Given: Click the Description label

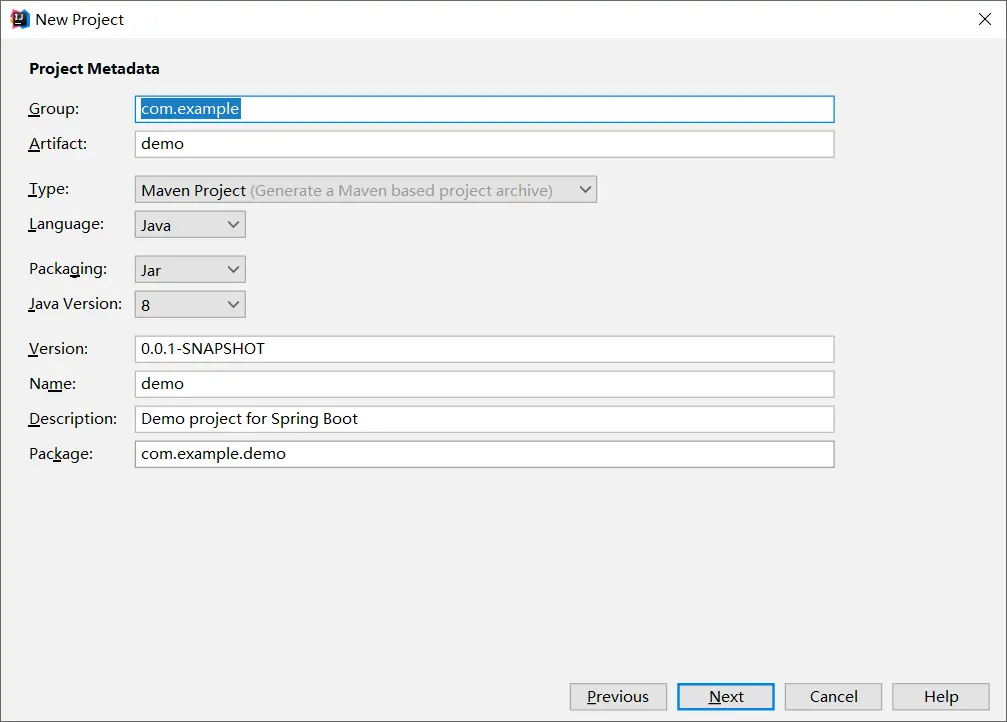Looking at the screenshot, I should (x=73, y=419).
